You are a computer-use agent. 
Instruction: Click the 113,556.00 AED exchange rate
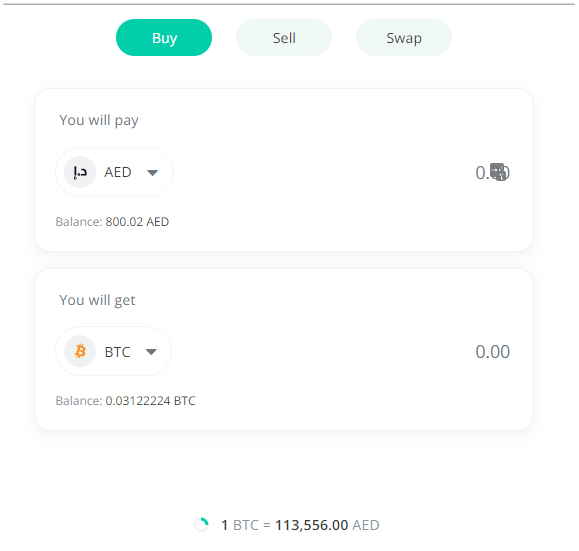click(327, 525)
